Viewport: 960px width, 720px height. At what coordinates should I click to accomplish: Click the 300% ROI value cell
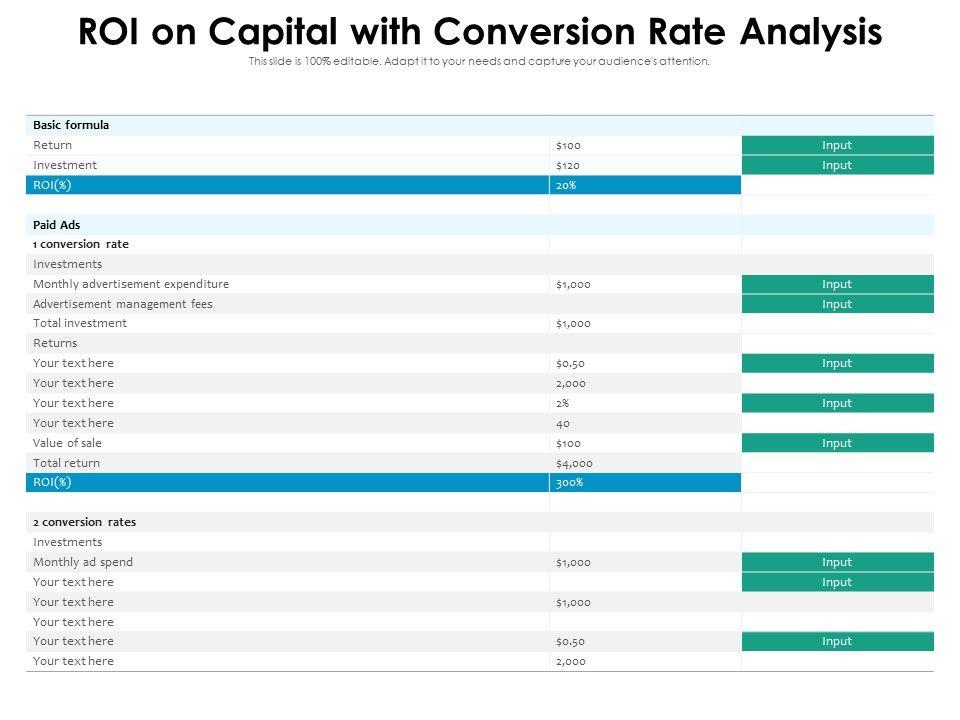point(570,482)
